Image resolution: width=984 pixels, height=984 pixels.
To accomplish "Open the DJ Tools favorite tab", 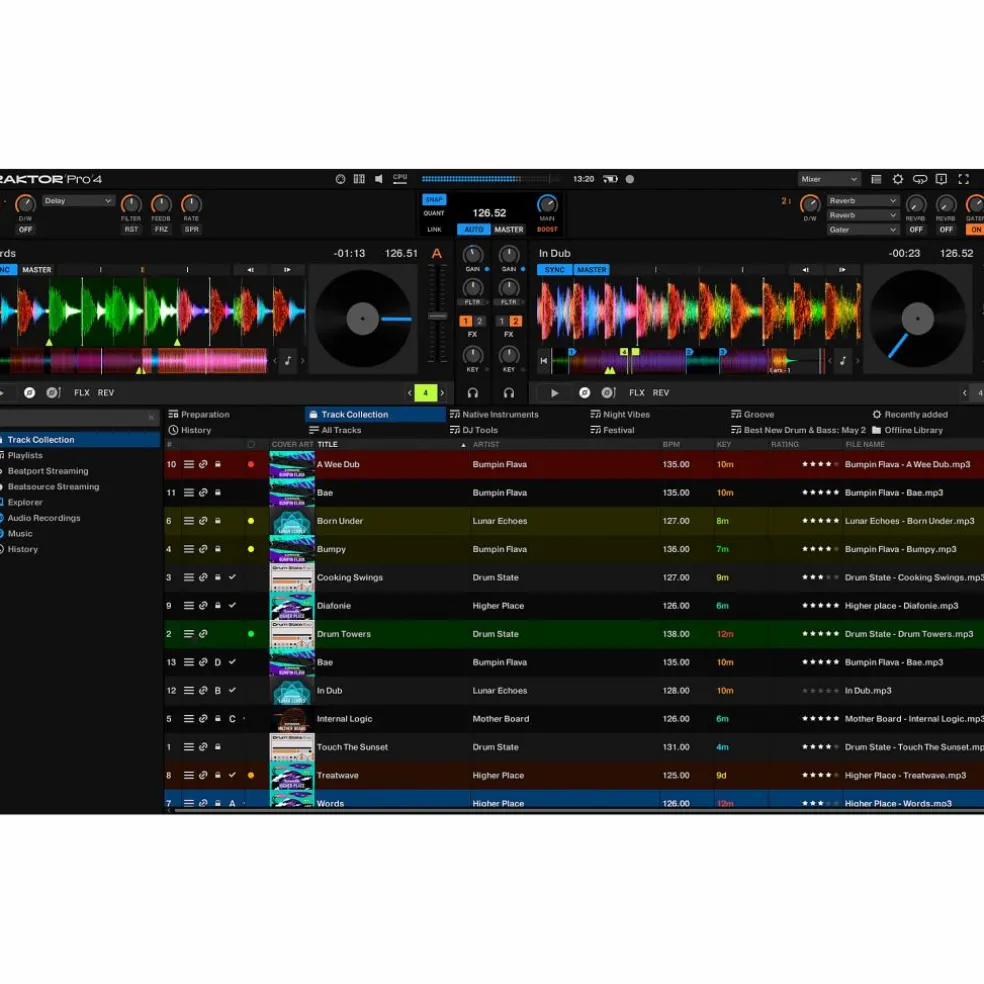I will (x=474, y=430).
